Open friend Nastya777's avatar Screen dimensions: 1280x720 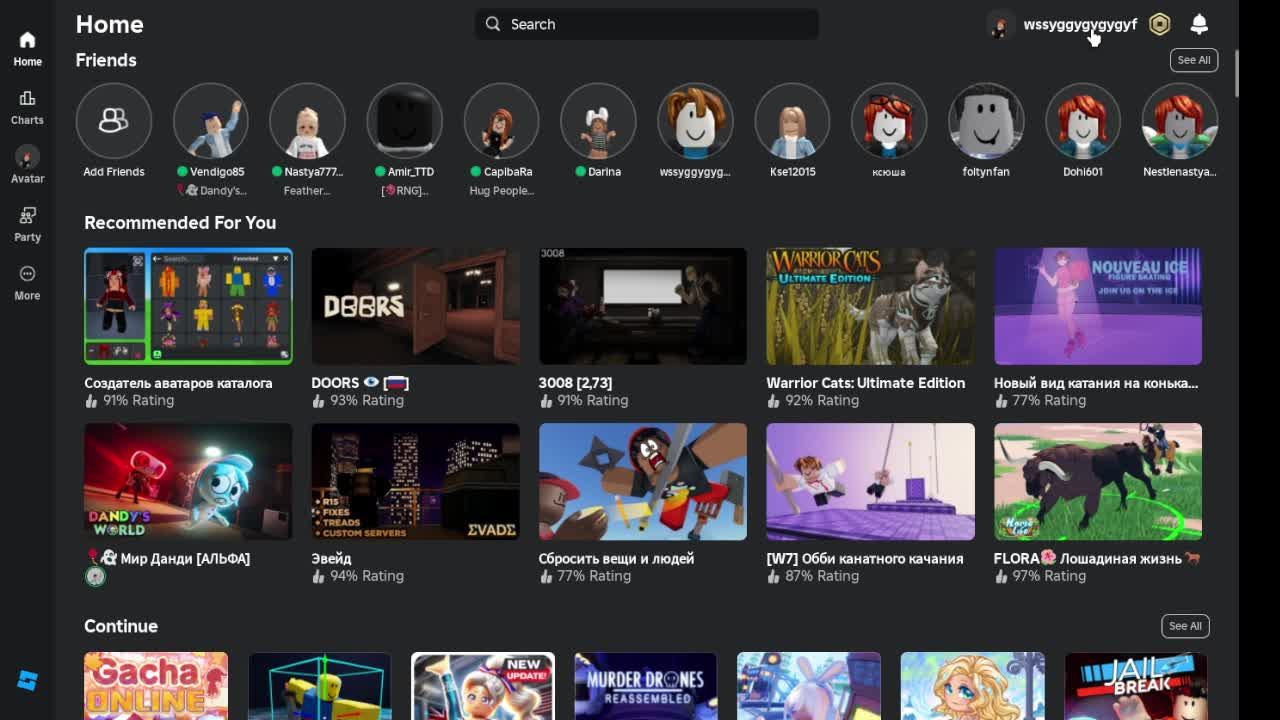coord(307,121)
